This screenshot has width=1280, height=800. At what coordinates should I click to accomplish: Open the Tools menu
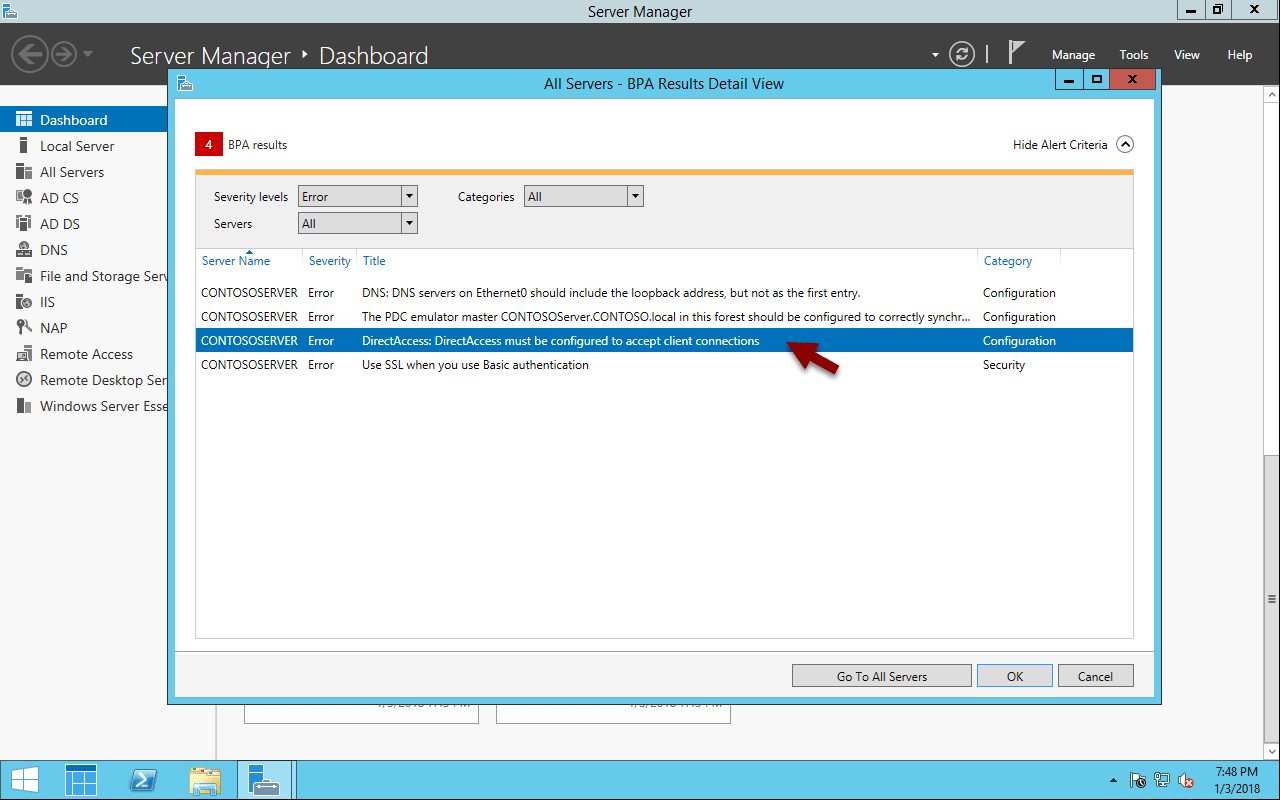coord(1134,55)
